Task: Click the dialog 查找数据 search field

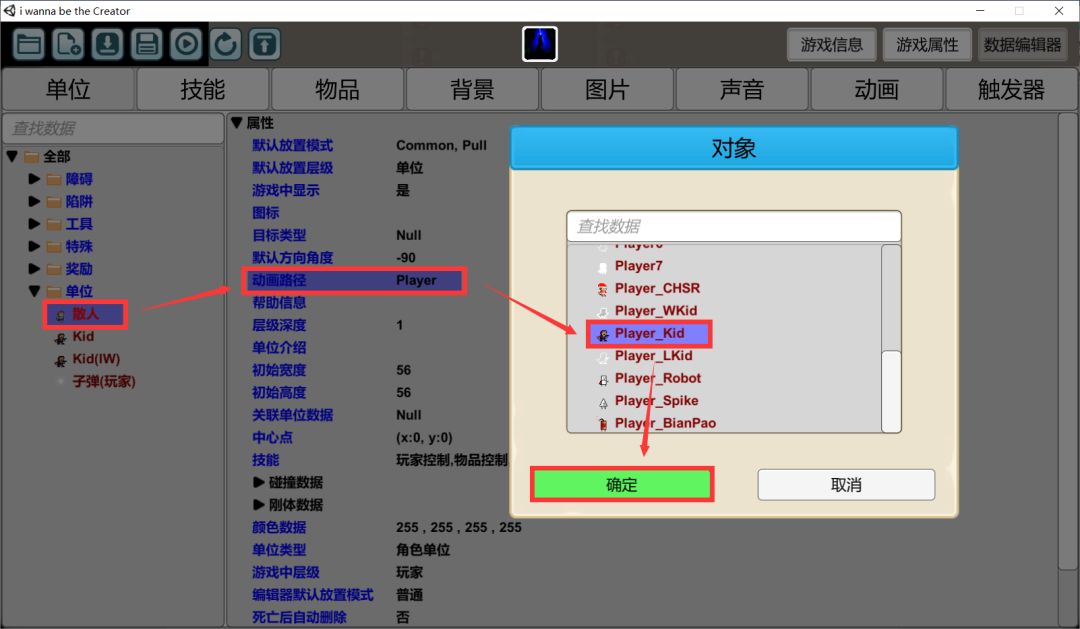Action: click(733, 226)
